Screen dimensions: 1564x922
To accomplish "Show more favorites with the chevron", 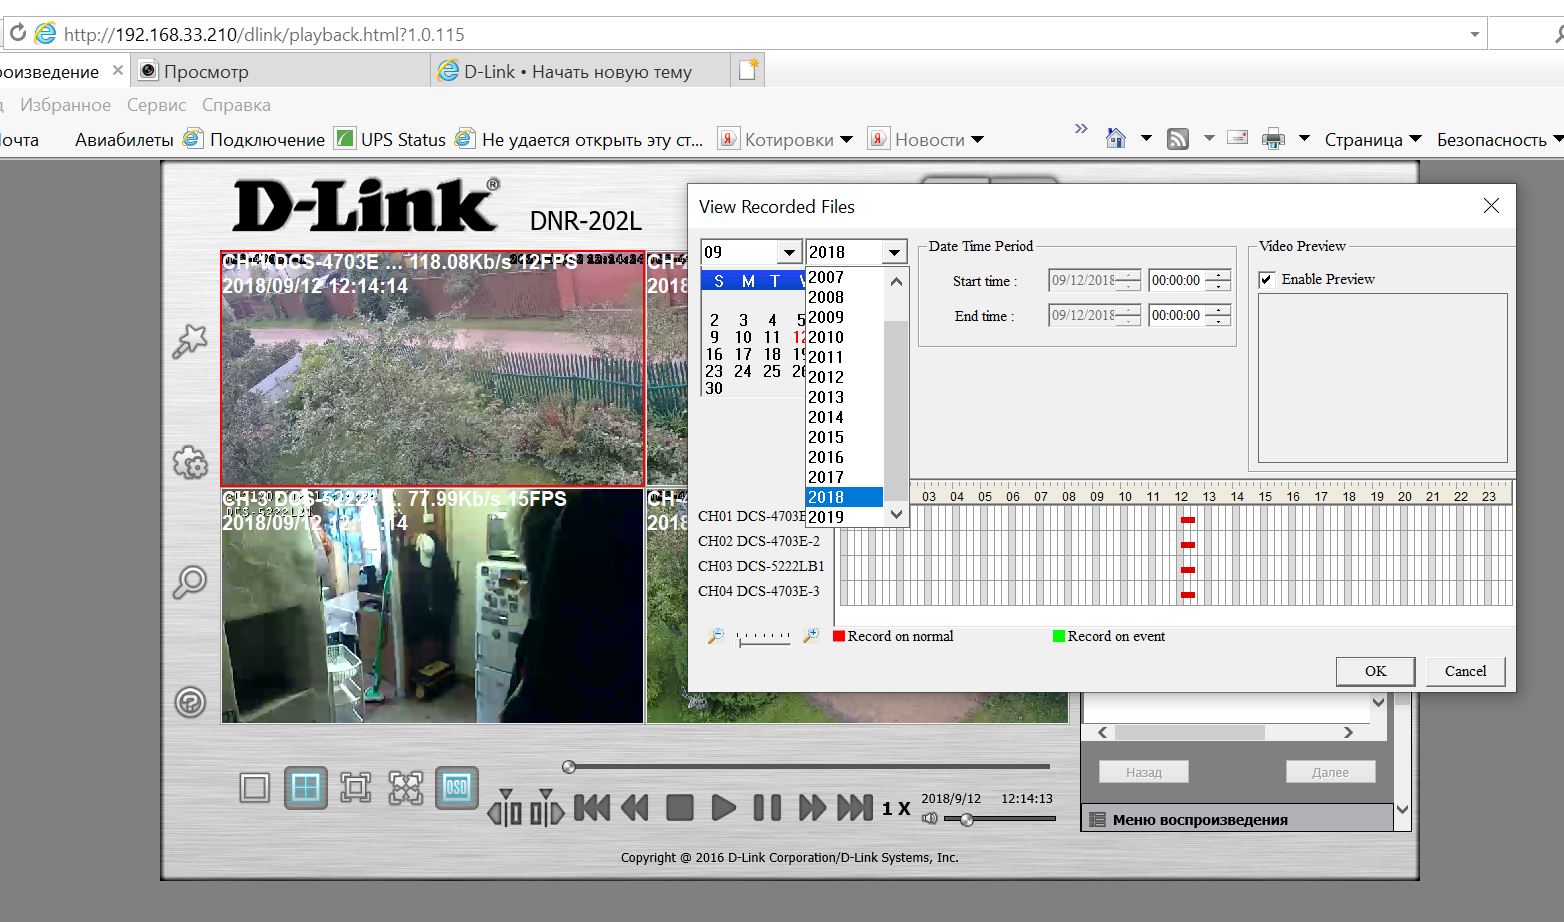I will click(x=1081, y=128).
